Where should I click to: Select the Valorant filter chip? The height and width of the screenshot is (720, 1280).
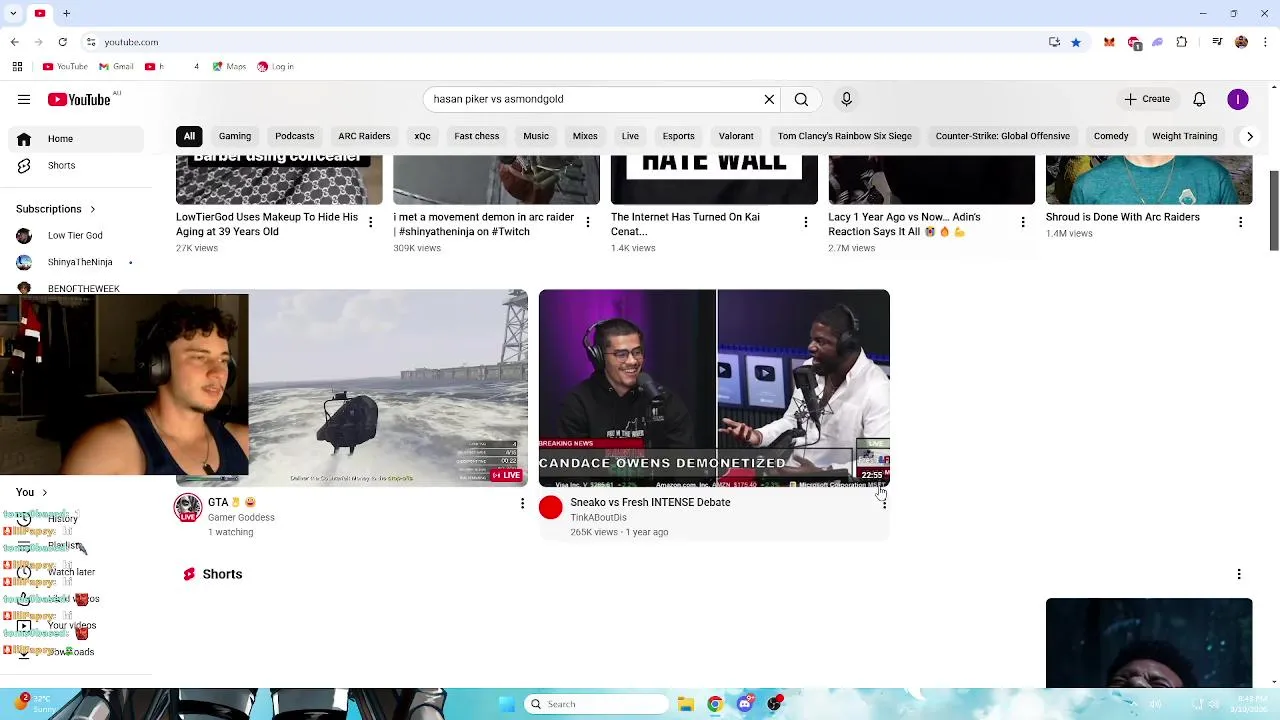(736, 136)
